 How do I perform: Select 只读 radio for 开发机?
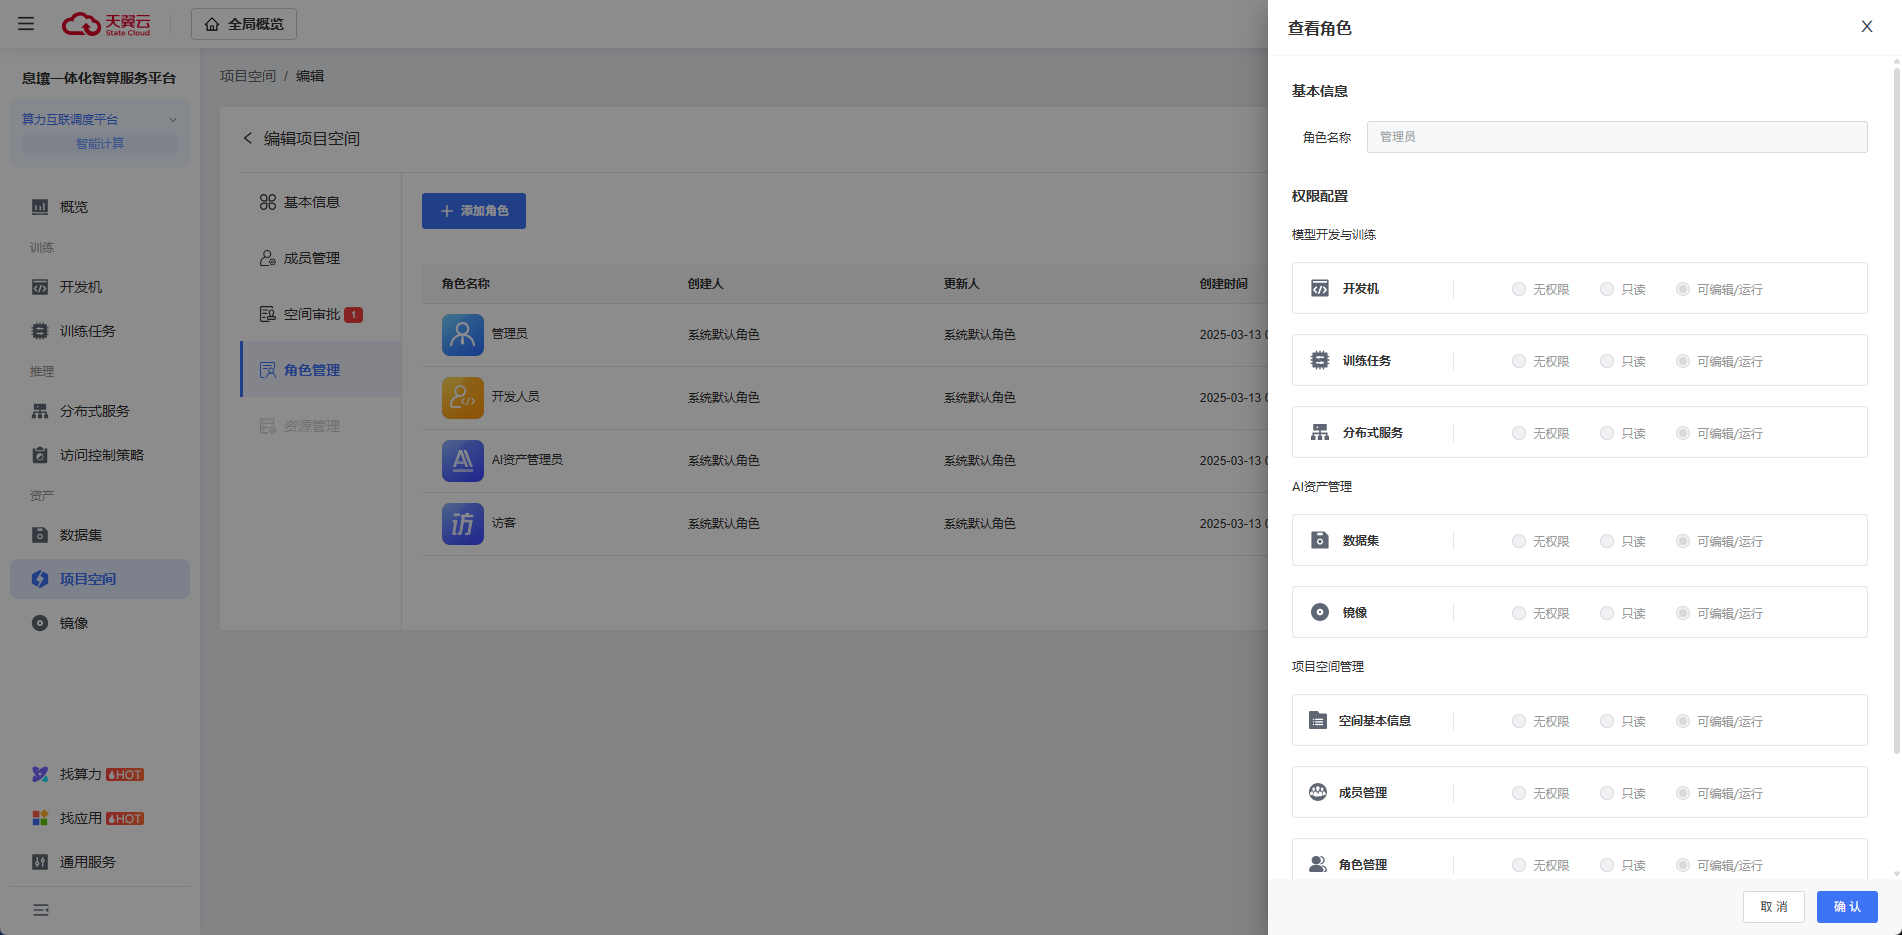point(1607,289)
